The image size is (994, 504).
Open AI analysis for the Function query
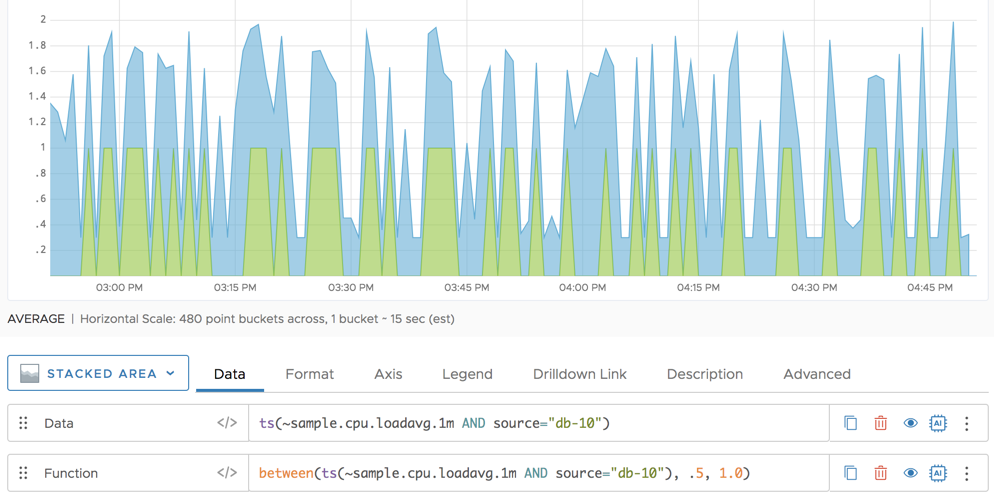tap(937, 473)
